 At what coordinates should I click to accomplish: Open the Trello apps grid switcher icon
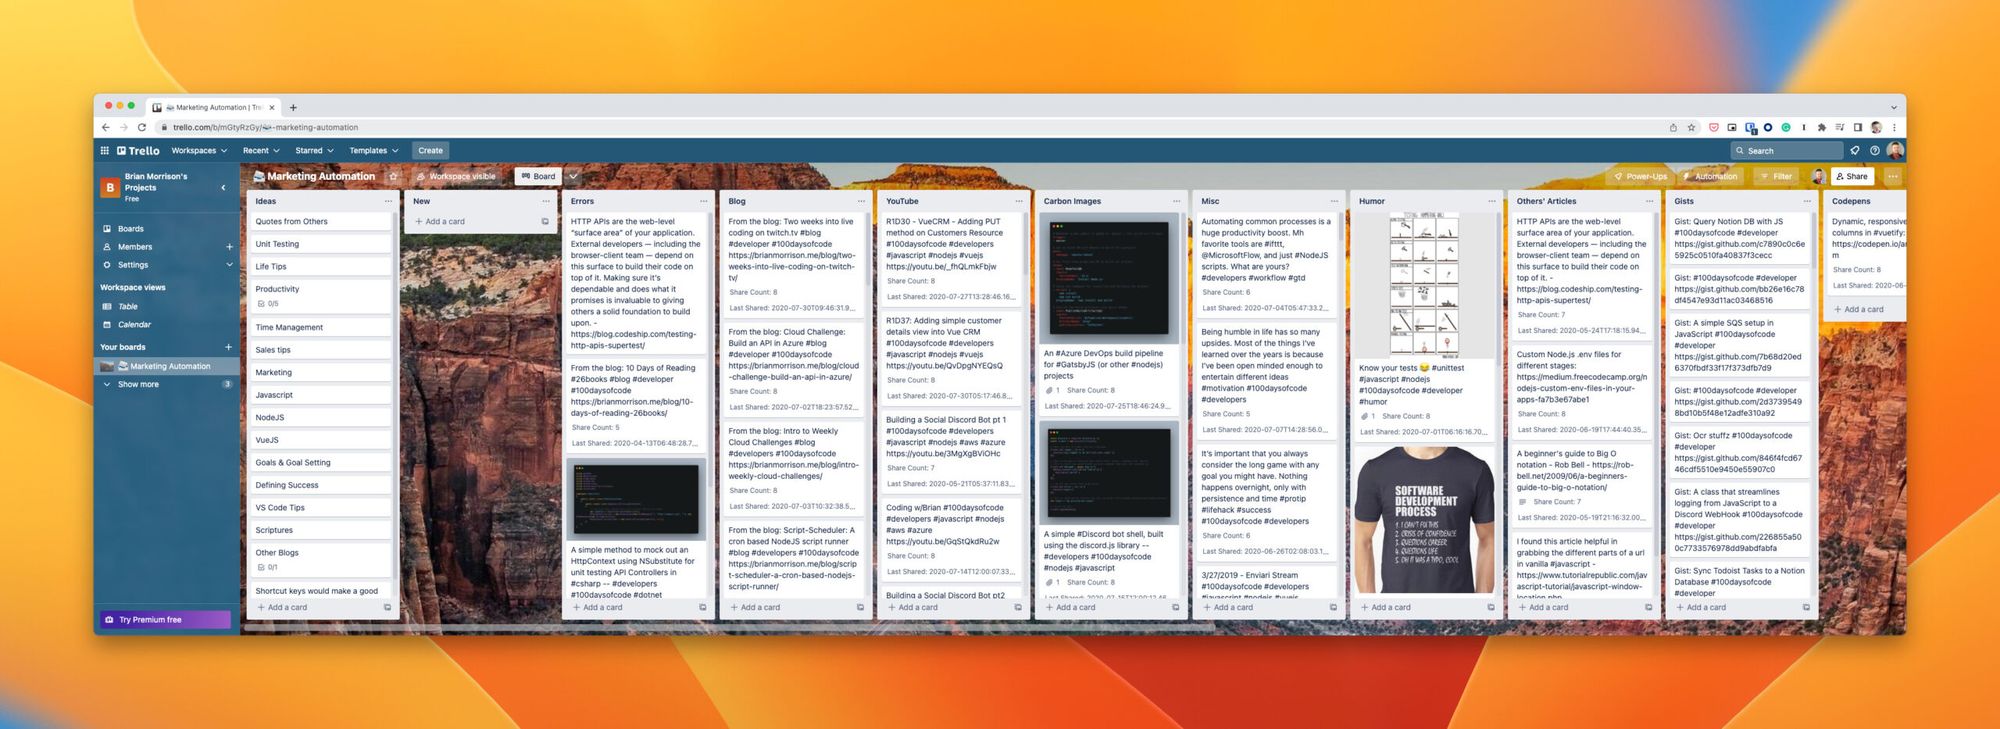[x=104, y=150]
